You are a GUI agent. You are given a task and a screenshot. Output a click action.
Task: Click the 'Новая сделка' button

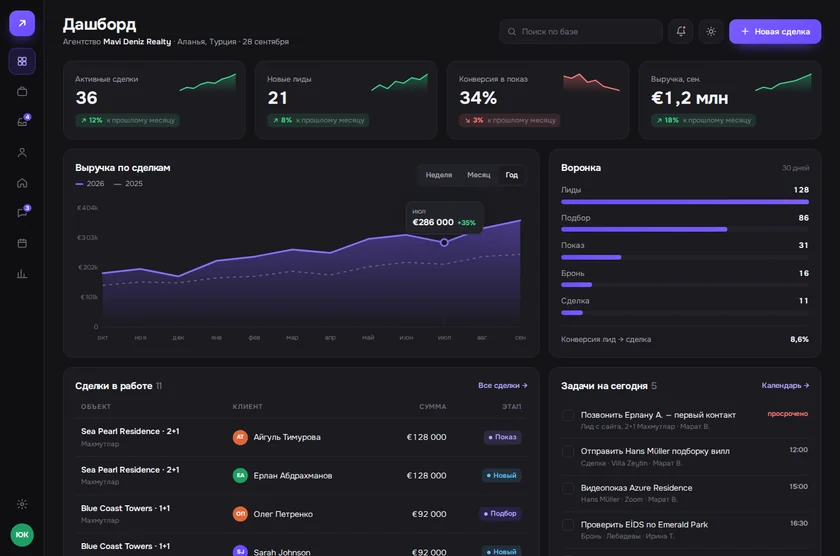(x=775, y=32)
